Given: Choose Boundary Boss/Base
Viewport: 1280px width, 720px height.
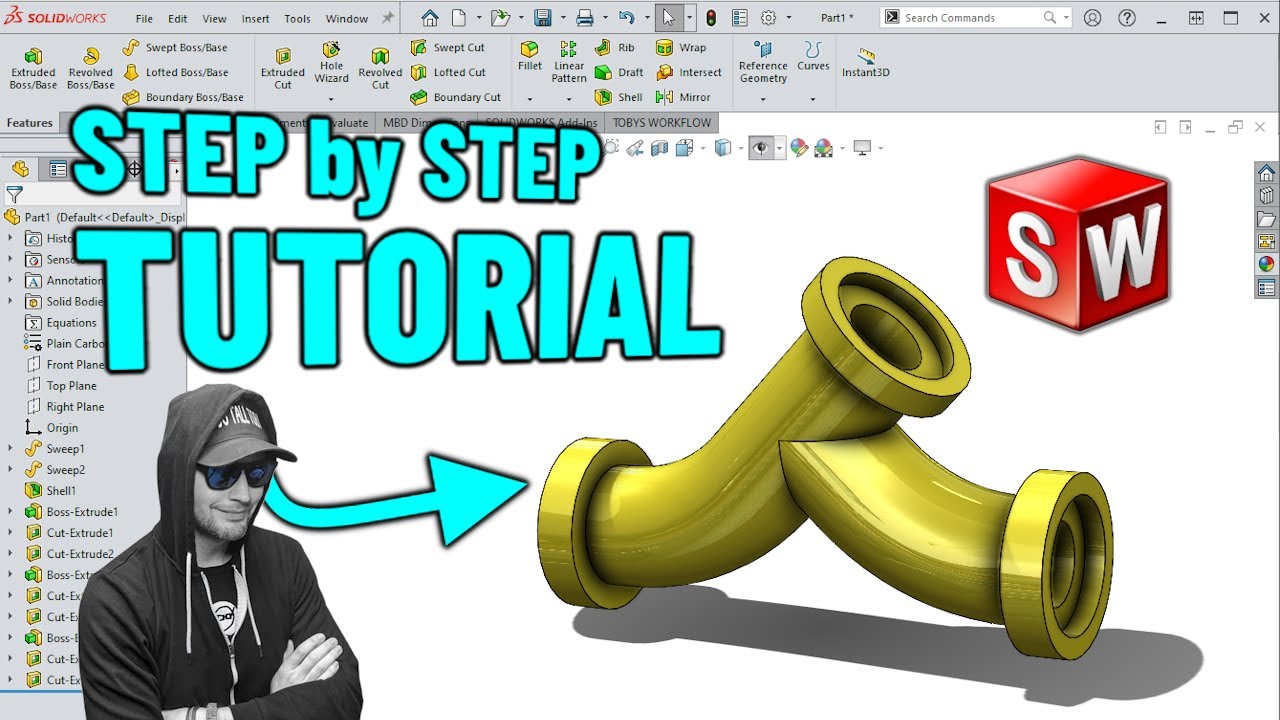Looking at the screenshot, I should tap(183, 97).
